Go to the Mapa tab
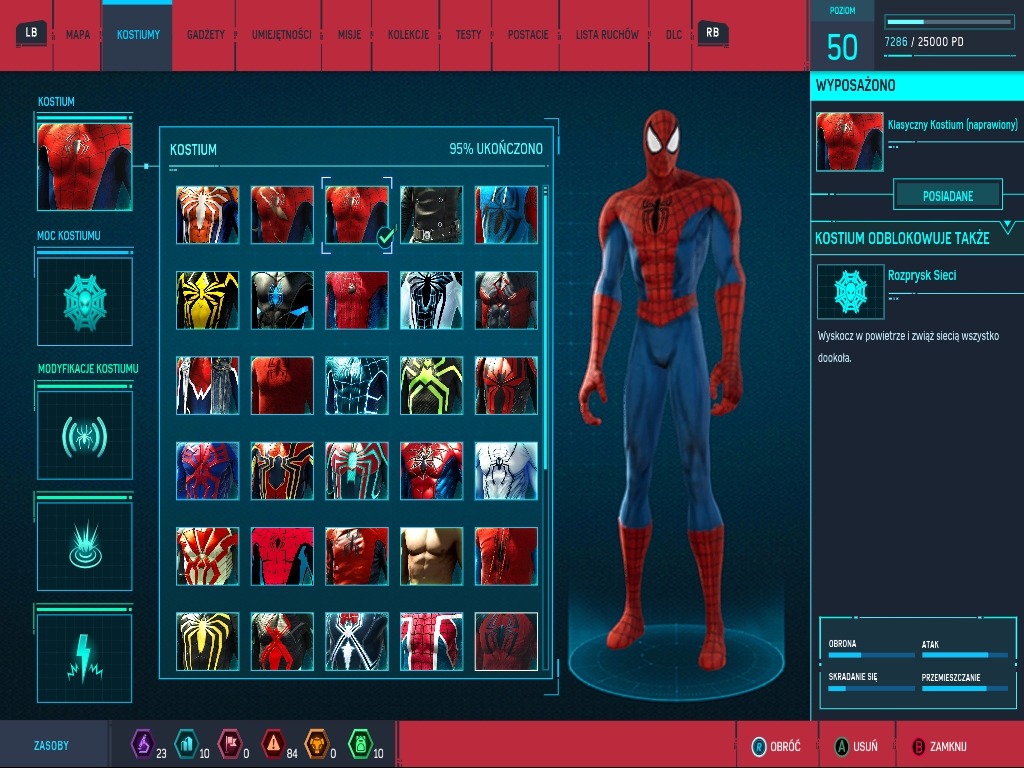 tap(78, 35)
